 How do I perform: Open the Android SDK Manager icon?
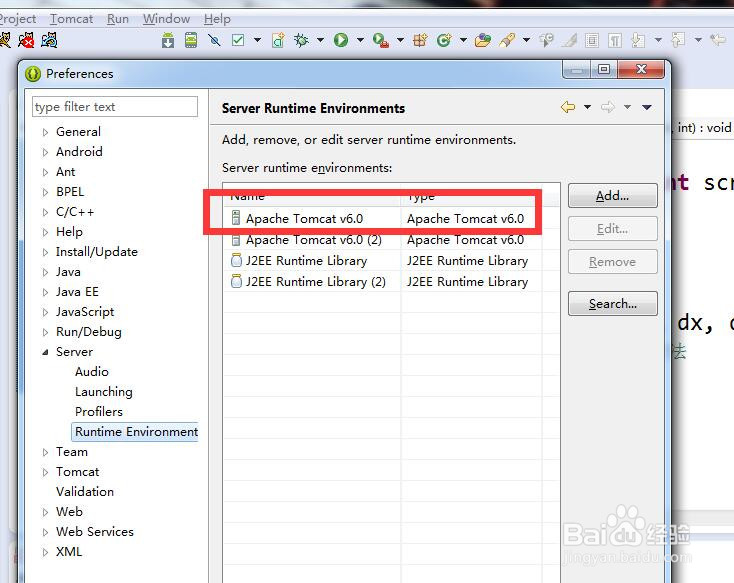click(168, 40)
